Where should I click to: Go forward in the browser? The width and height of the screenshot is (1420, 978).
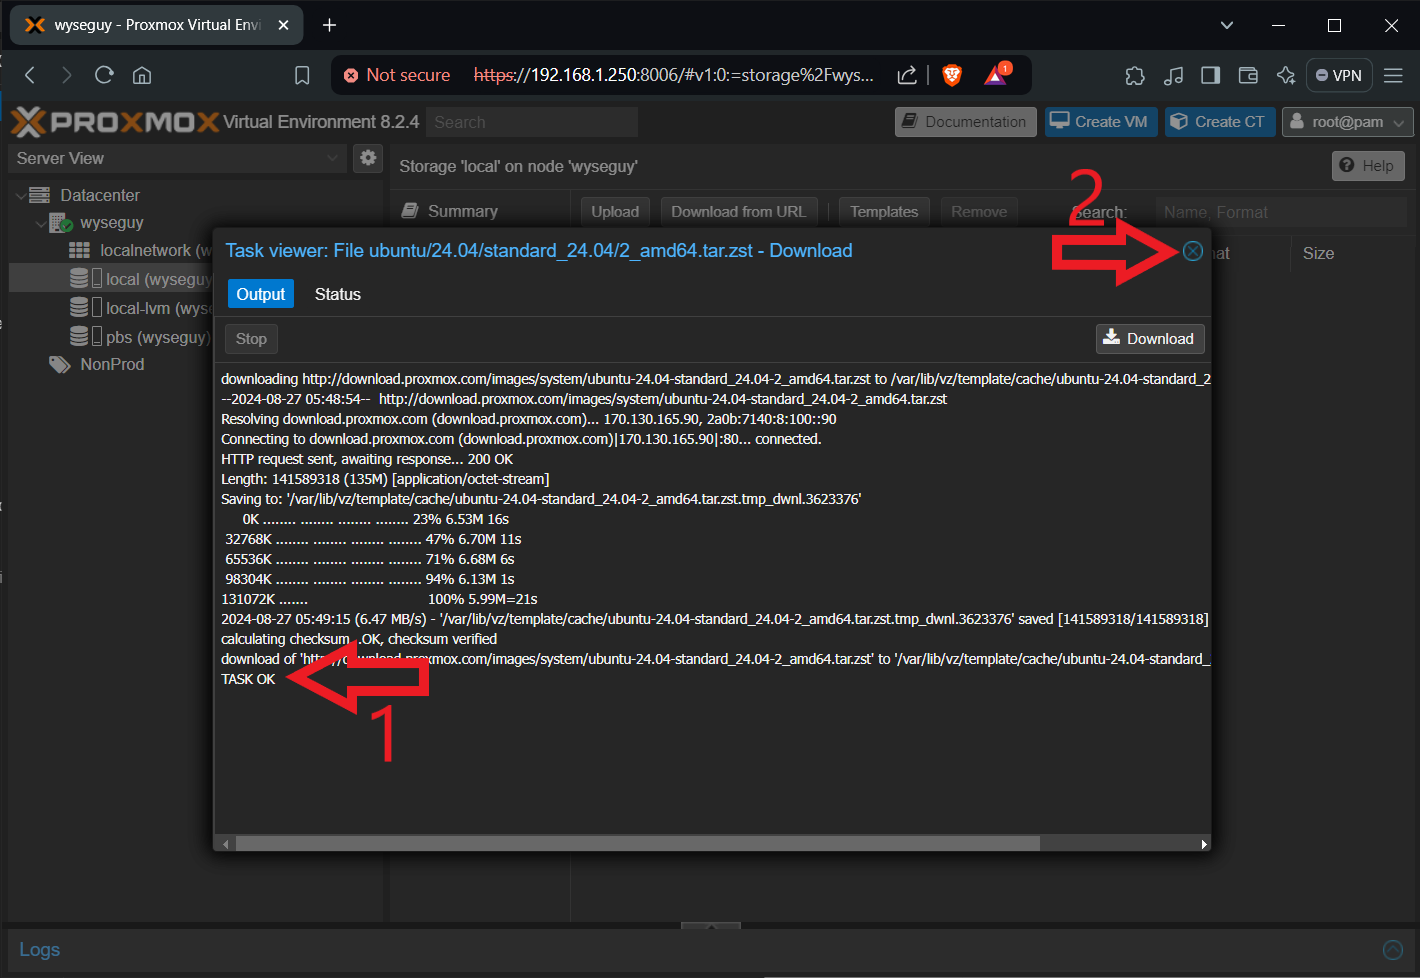point(66,75)
